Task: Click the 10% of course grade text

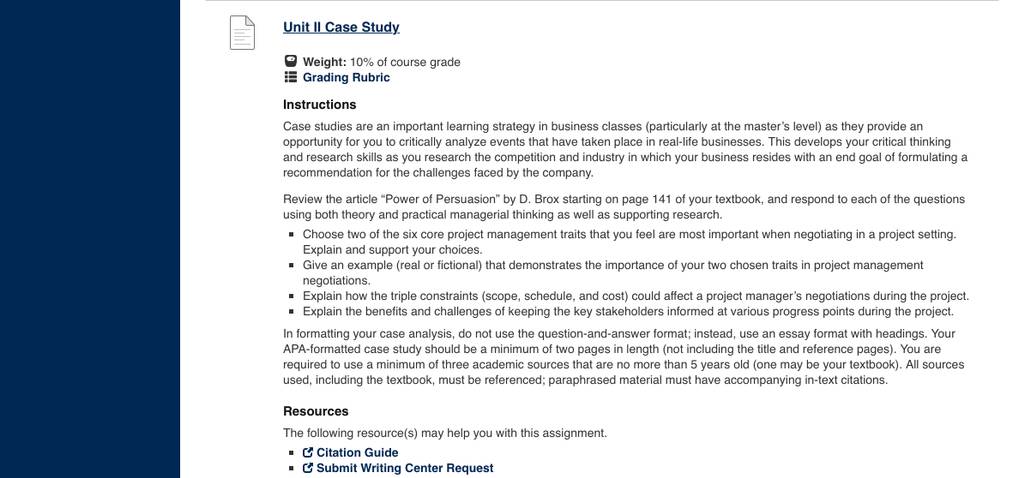Action: coord(405,62)
